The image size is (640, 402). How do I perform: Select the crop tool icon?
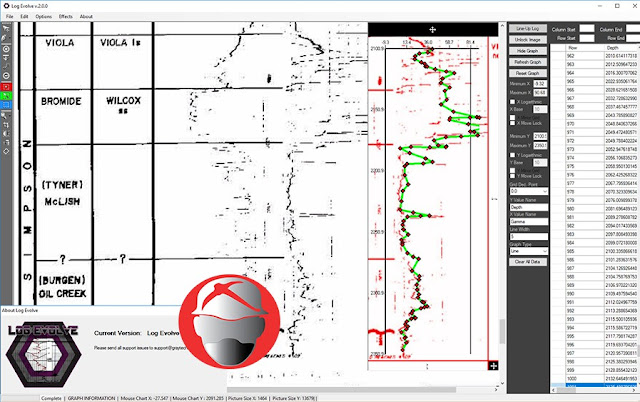click(x=6, y=125)
